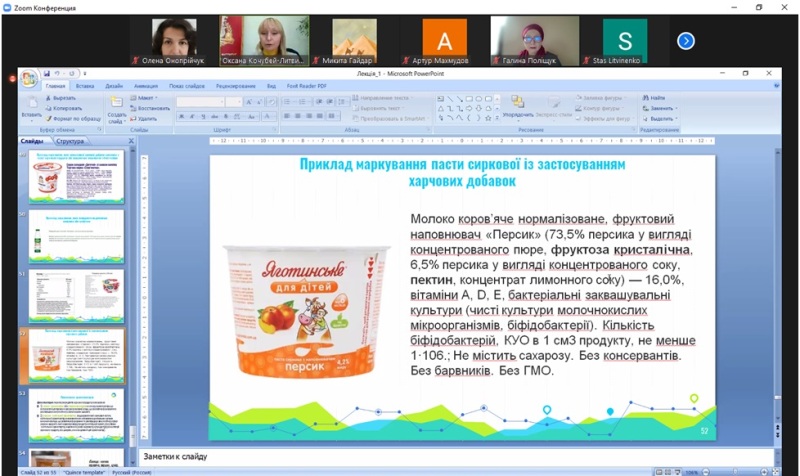Viewport: 800px width, 476px height.
Task: Click the zoom slider in status bar
Action: [x=735, y=472]
